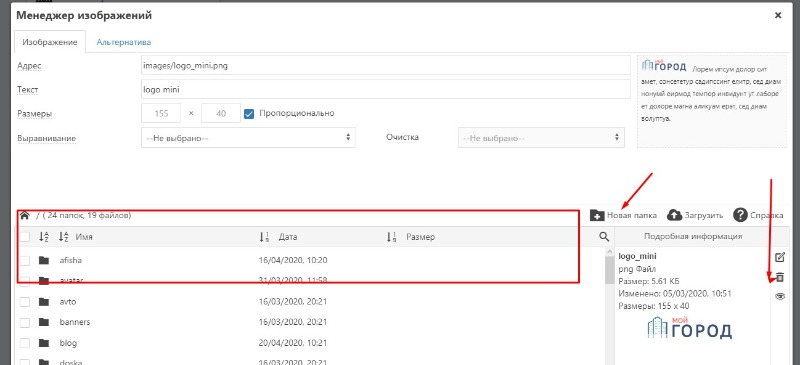
Task: Click the New folder icon (Новая папка)
Action: [597, 215]
